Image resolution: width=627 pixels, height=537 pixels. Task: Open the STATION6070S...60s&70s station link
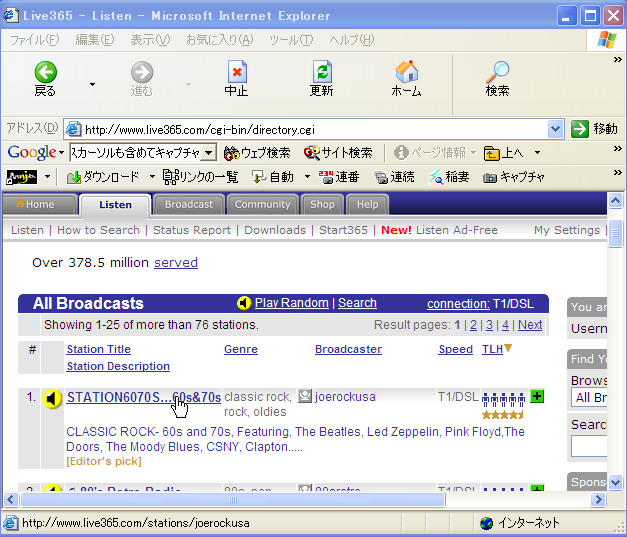coord(144,397)
